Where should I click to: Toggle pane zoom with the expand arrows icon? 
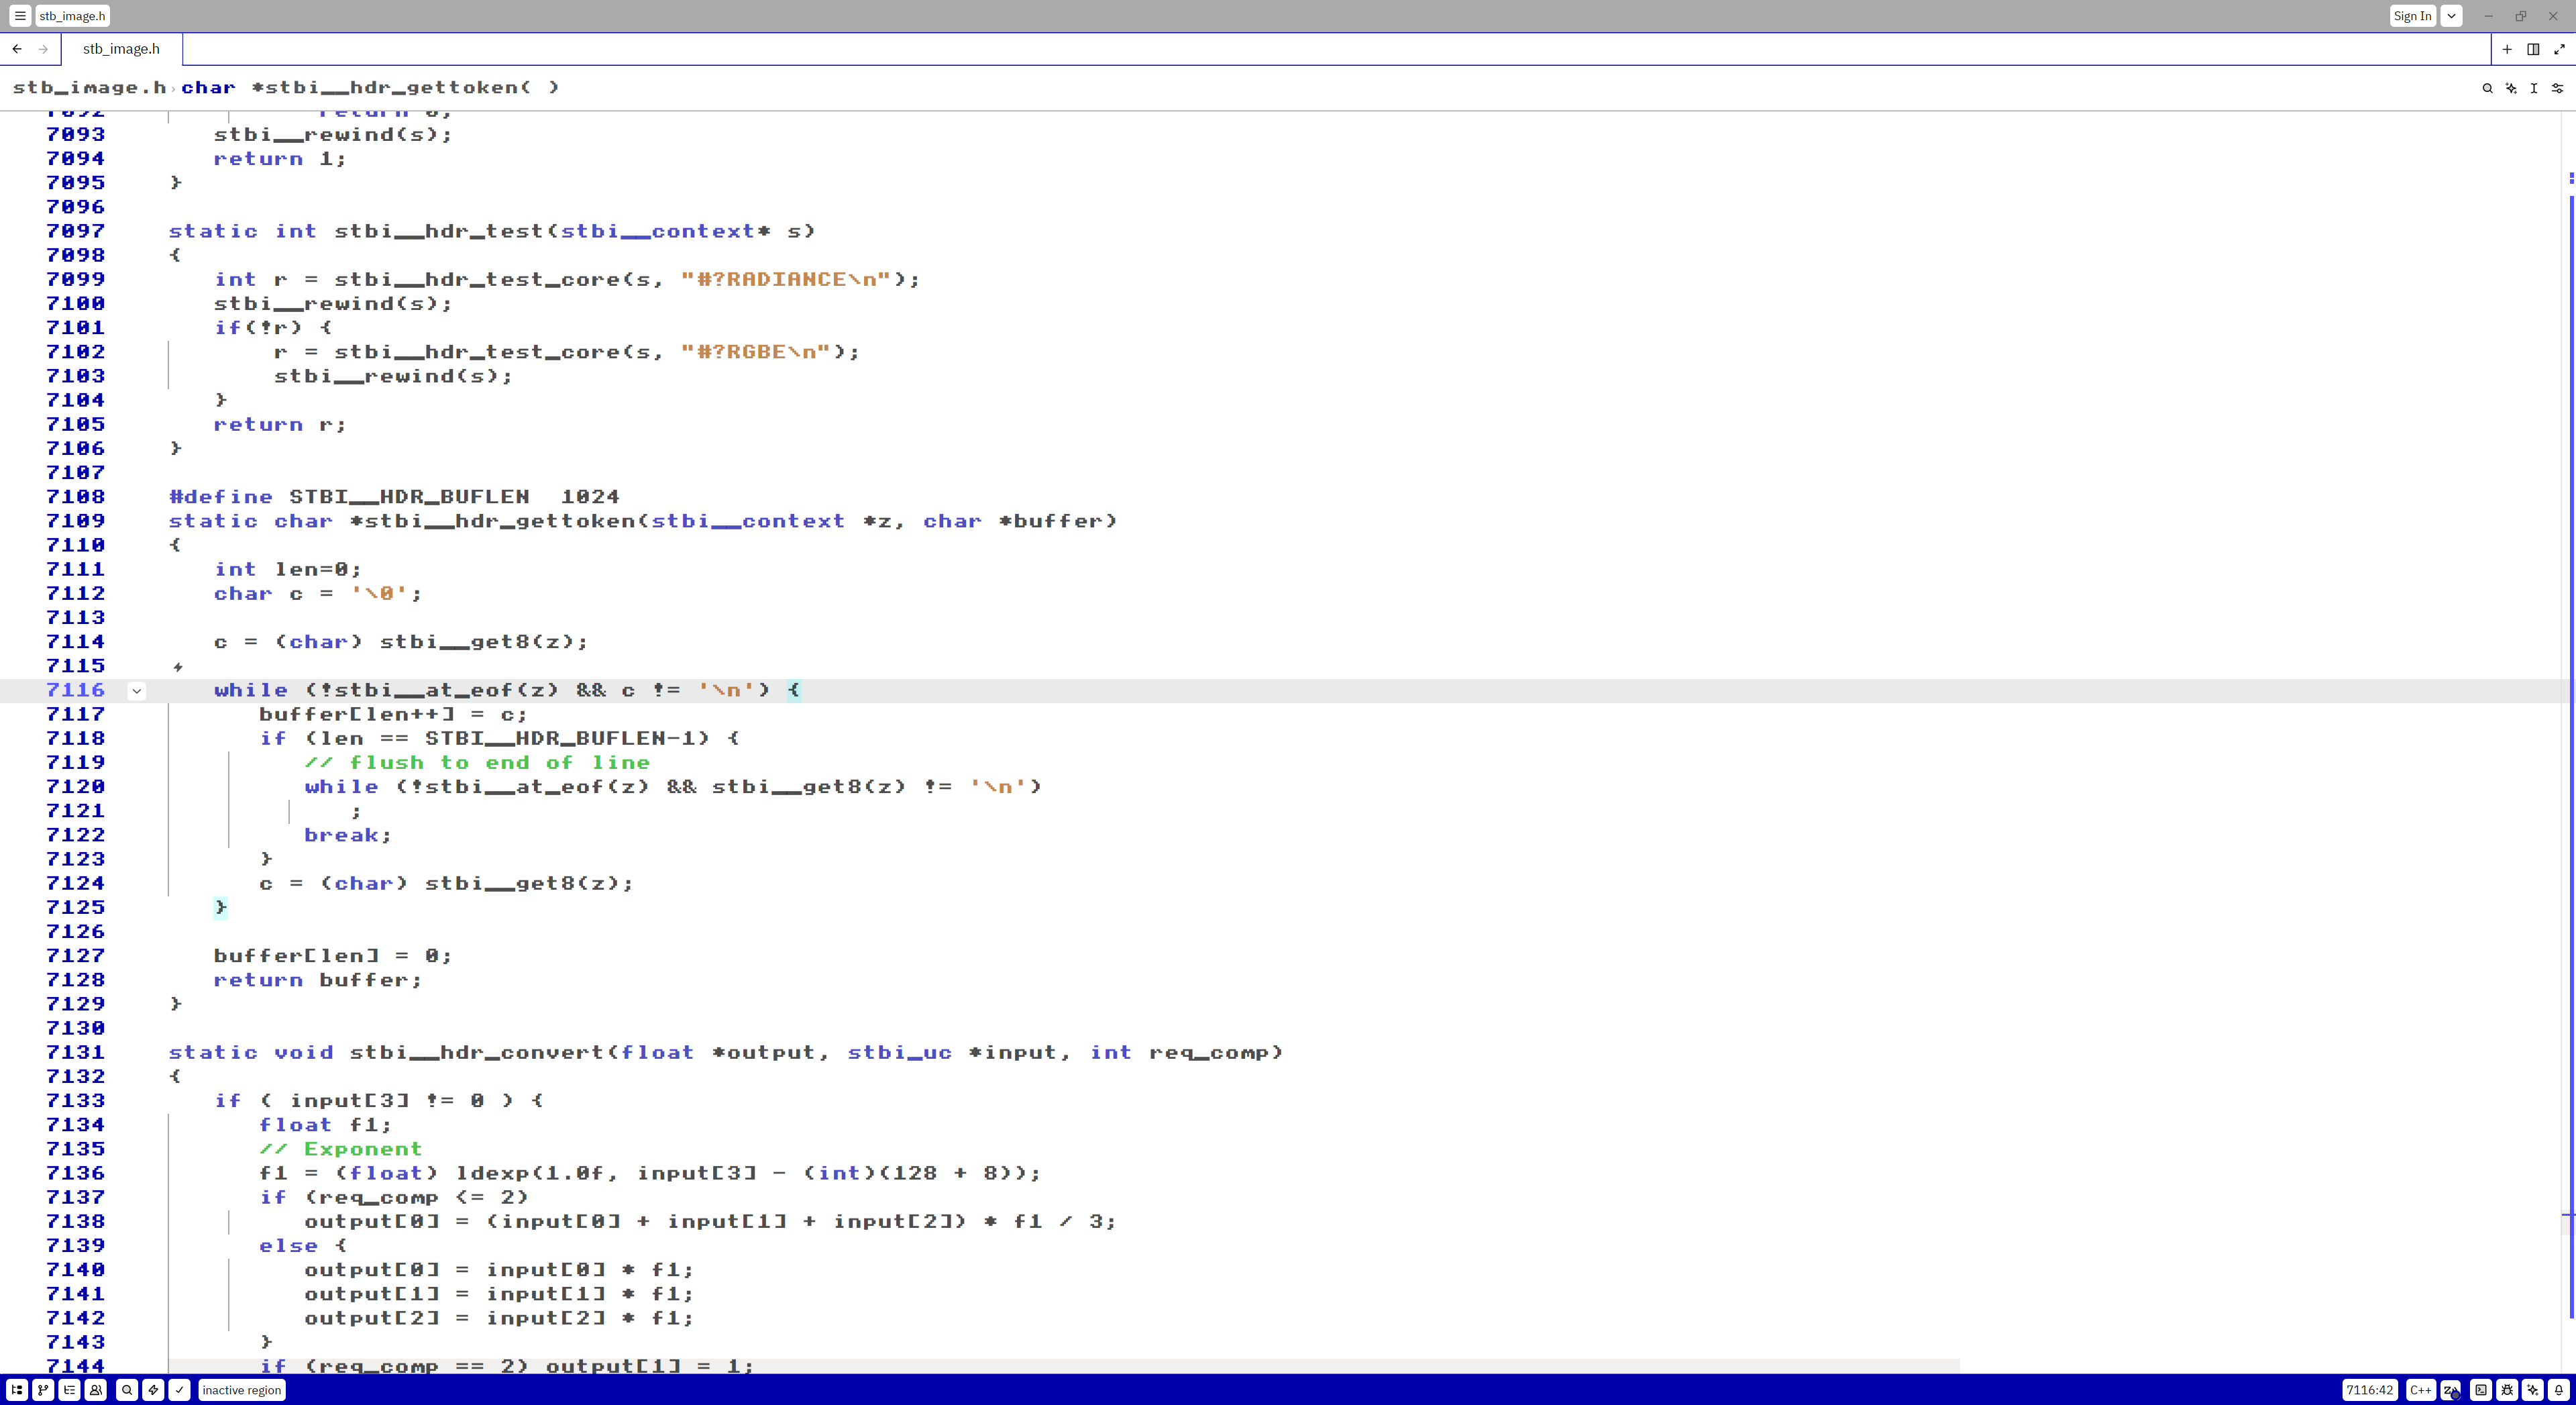(x=2559, y=48)
